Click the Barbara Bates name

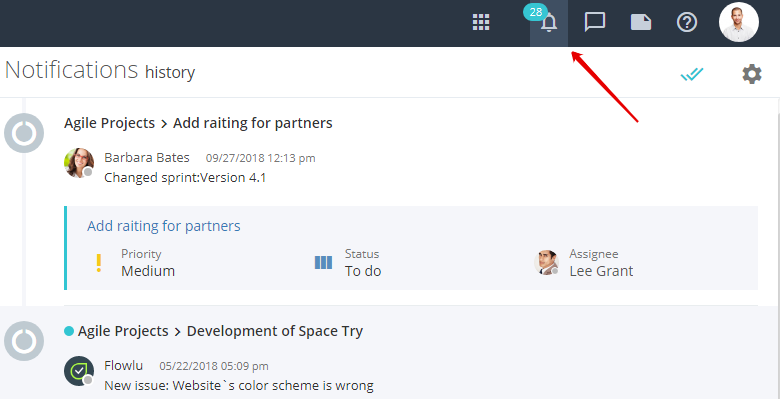pyautogui.click(x=147, y=158)
